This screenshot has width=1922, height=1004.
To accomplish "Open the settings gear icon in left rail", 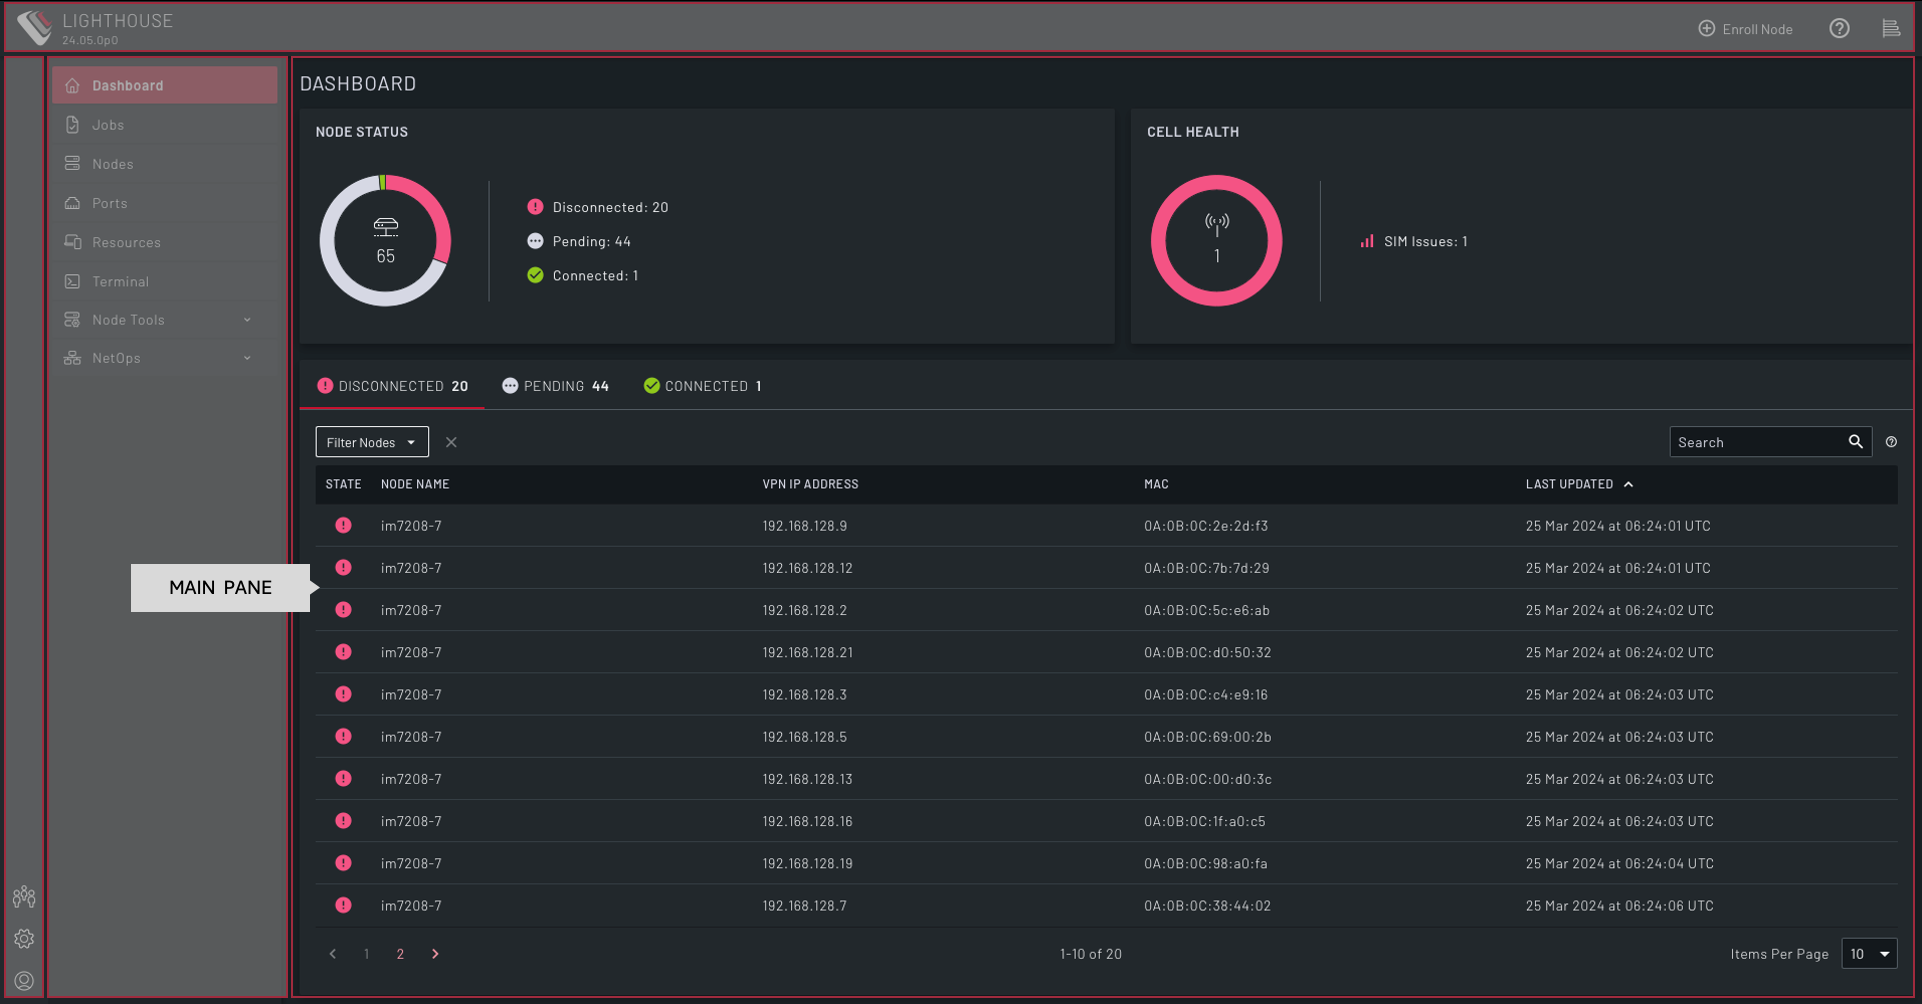I will pyautogui.click(x=24, y=939).
